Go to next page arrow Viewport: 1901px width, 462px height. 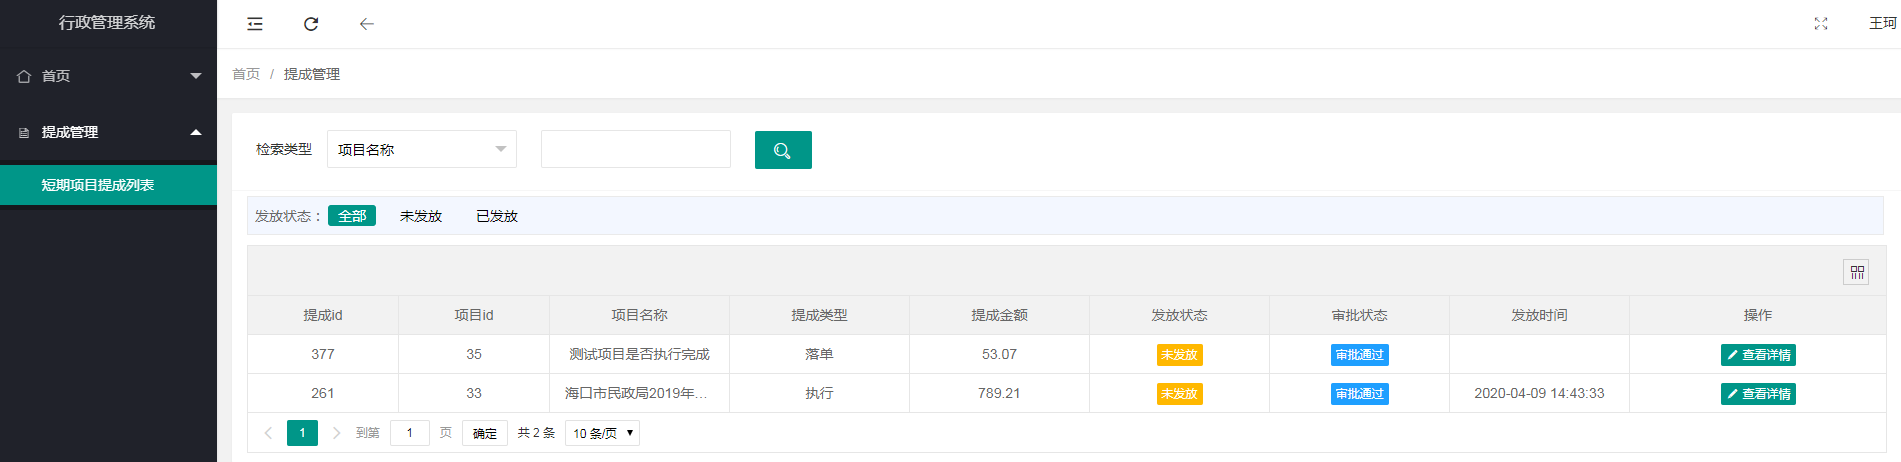pos(336,433)
